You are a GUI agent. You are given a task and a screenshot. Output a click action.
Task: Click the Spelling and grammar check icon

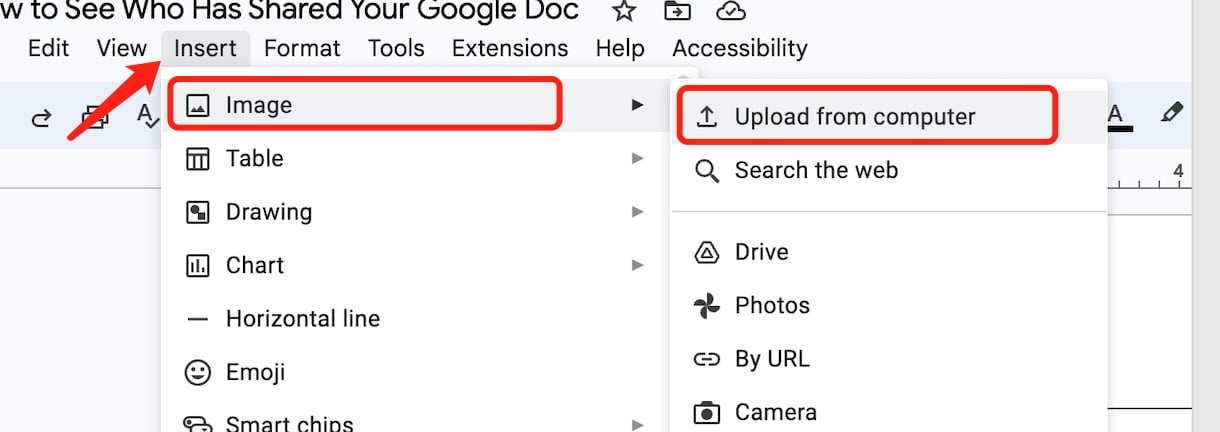[x=148, y=117]
